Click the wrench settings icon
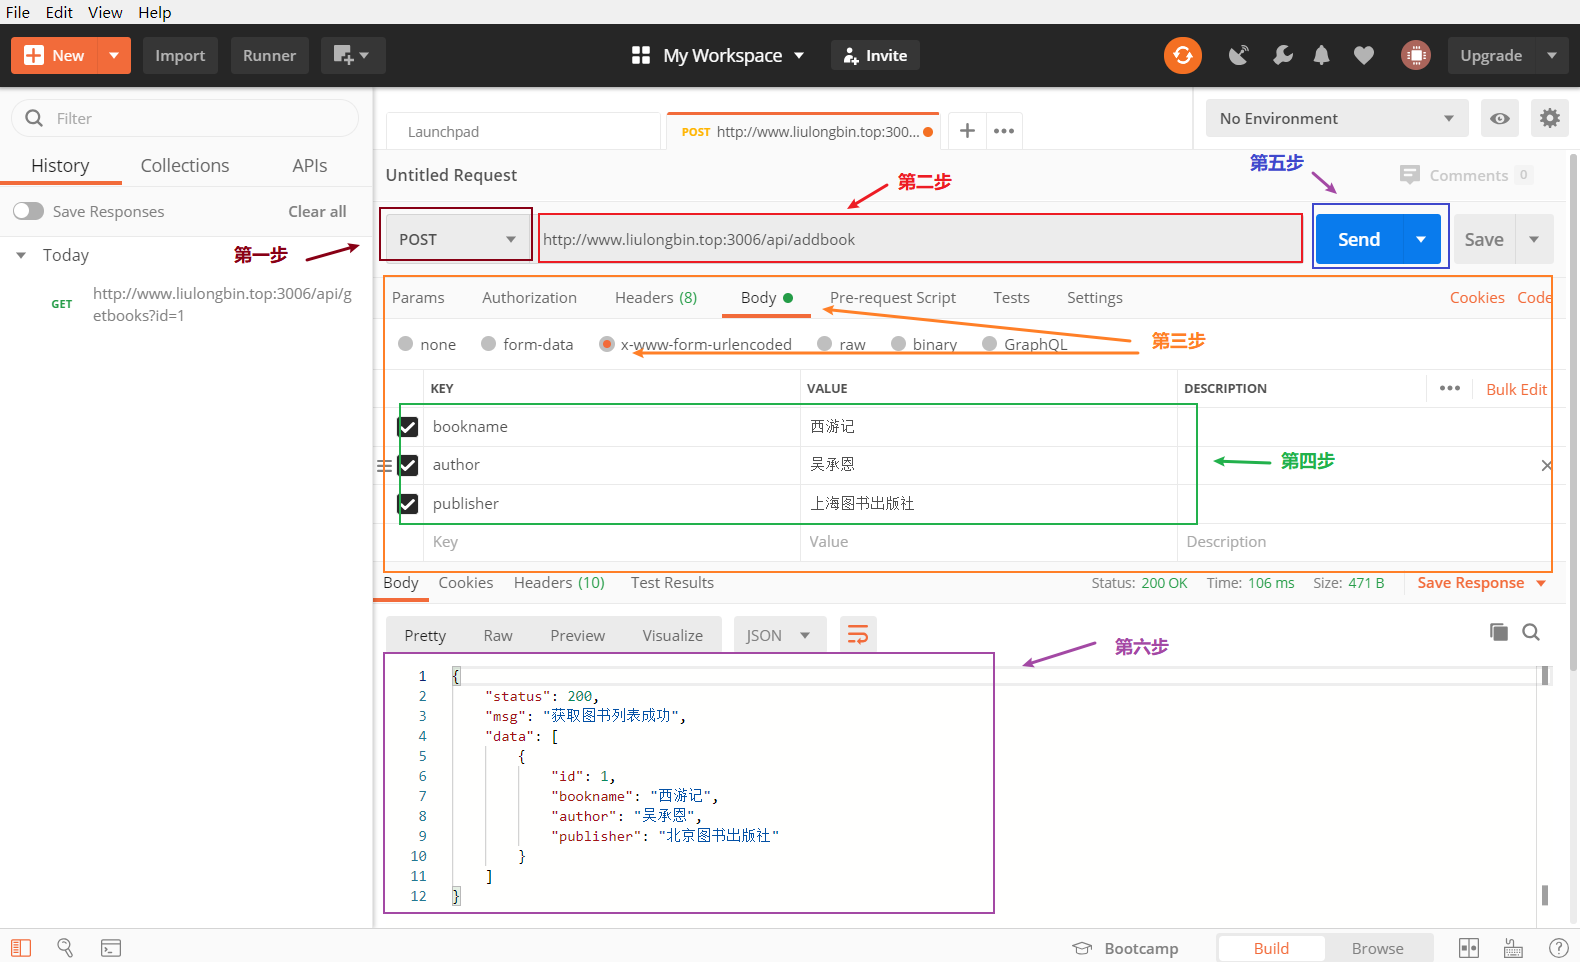Viewport: 1580px width, 962px height. coord(1282,56)
